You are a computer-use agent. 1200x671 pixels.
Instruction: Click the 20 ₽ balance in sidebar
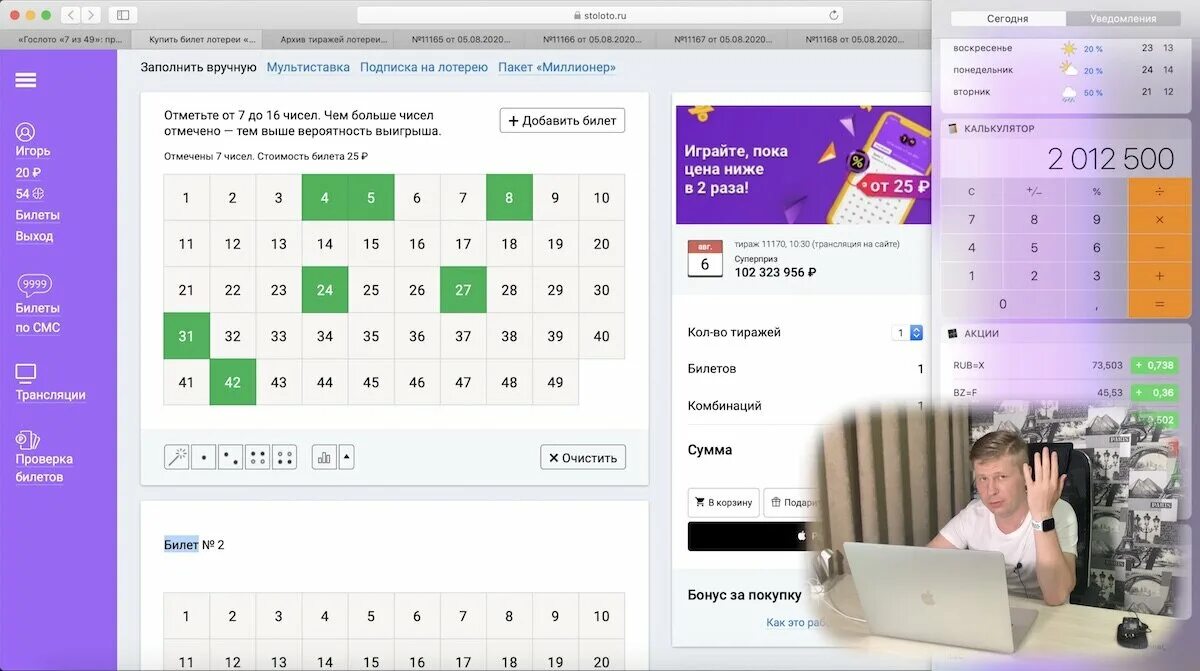click(28, 172)
